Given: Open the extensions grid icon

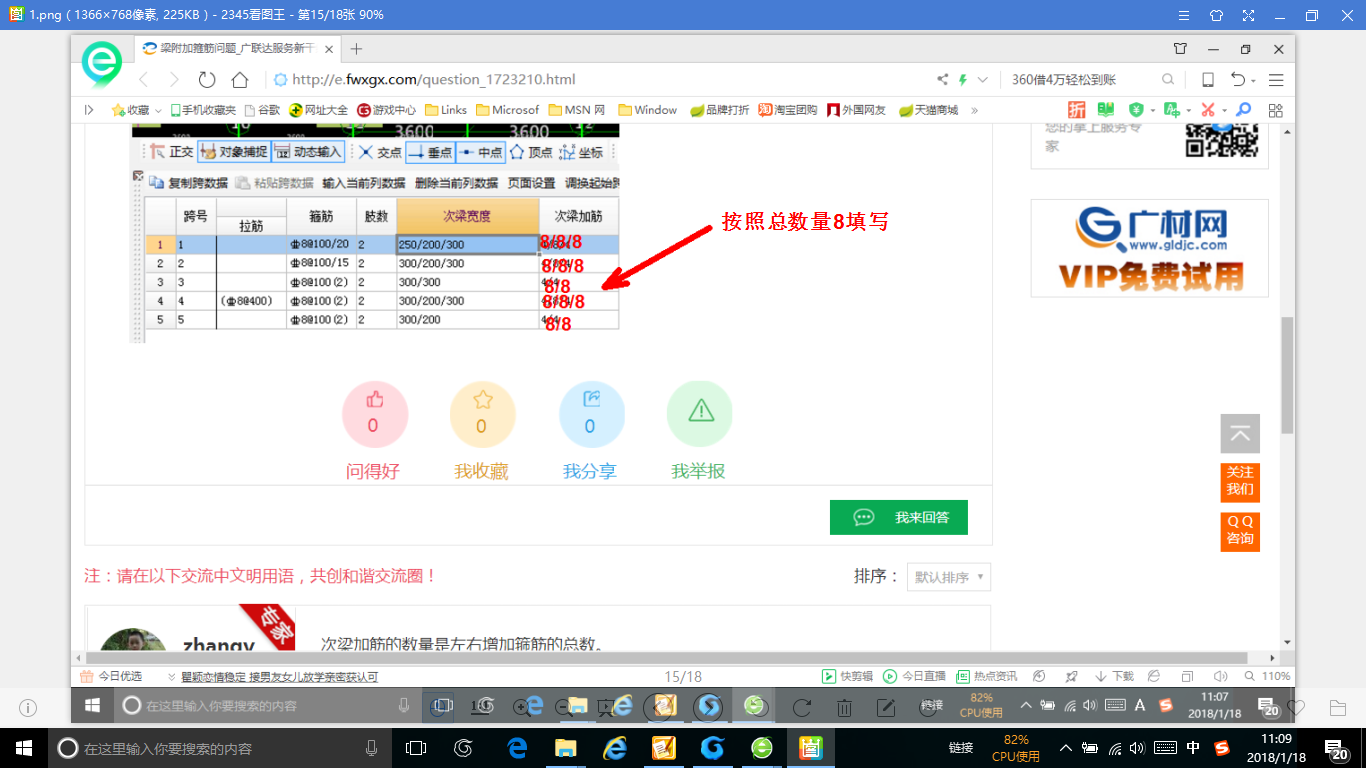Looking at the screenshot, I should (x=1275, y=110).
